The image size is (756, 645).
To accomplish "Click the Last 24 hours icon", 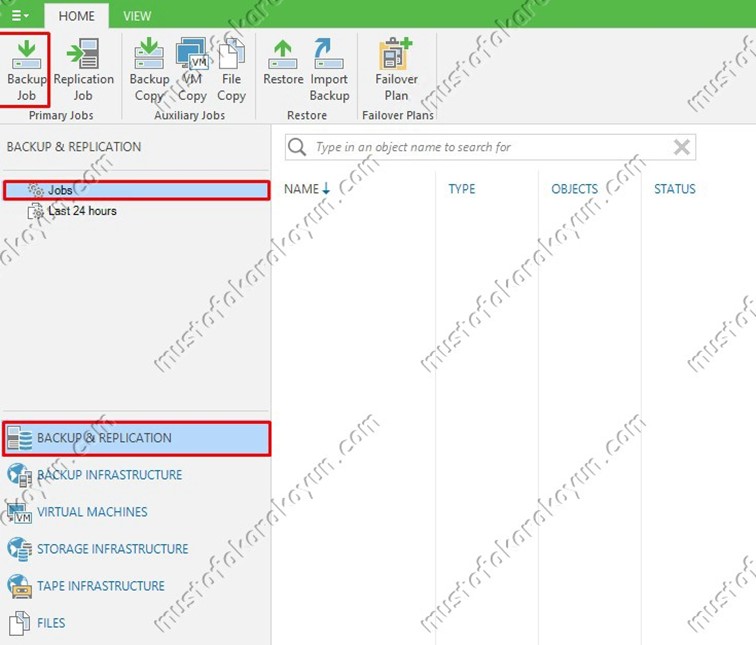I will (36, 211).
